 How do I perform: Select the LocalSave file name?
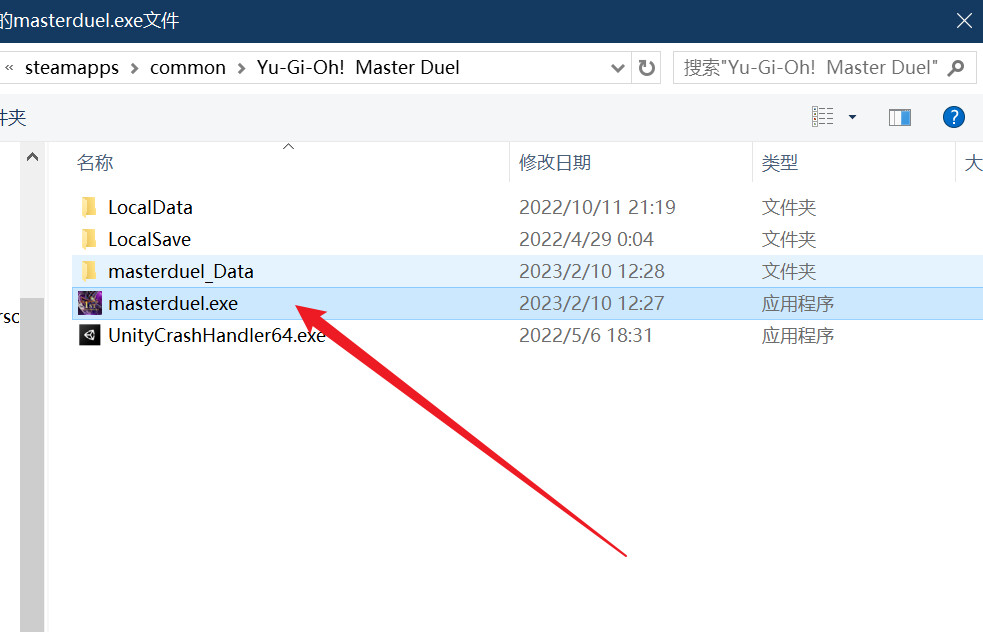(x=149, y=239)
